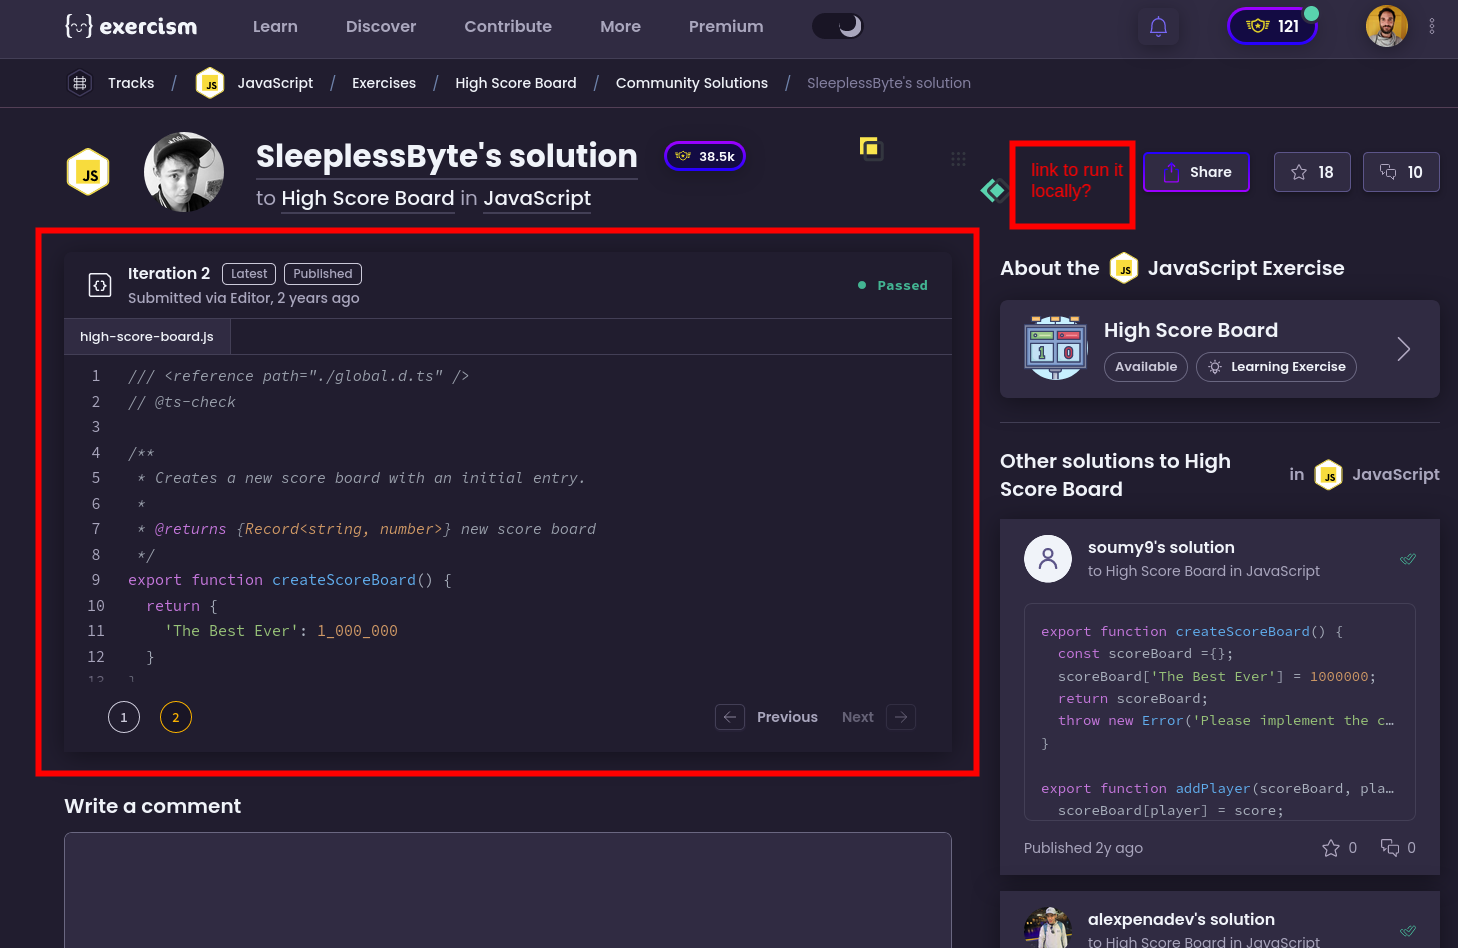Open the three-dot menu beside the avatar
The image size is (1458, 948).
coord(1432,27)
